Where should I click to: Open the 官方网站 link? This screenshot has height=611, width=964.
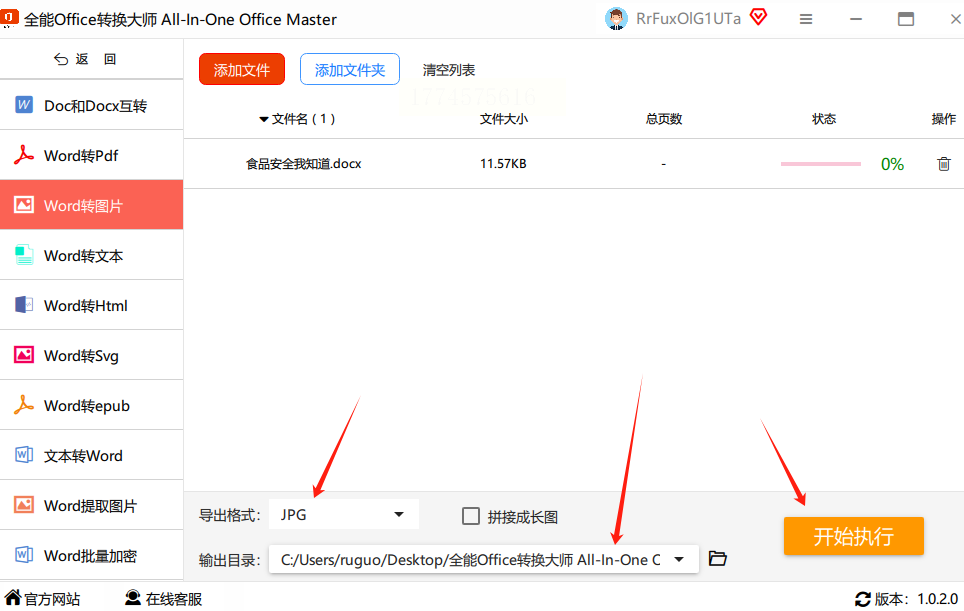(42, 598)
